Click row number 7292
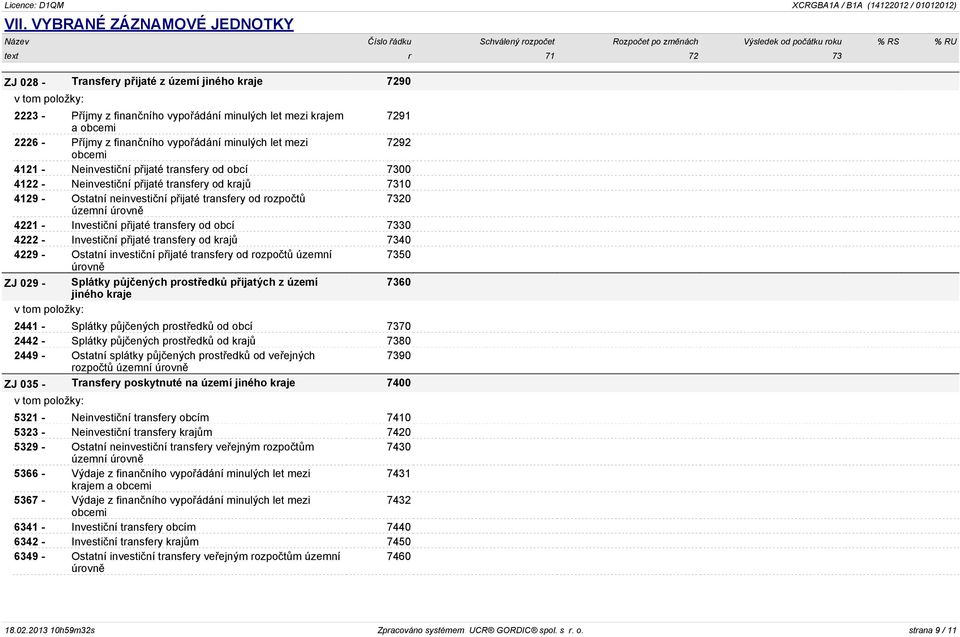The width and height of the screenshot is (960, 637). point(399,143)
